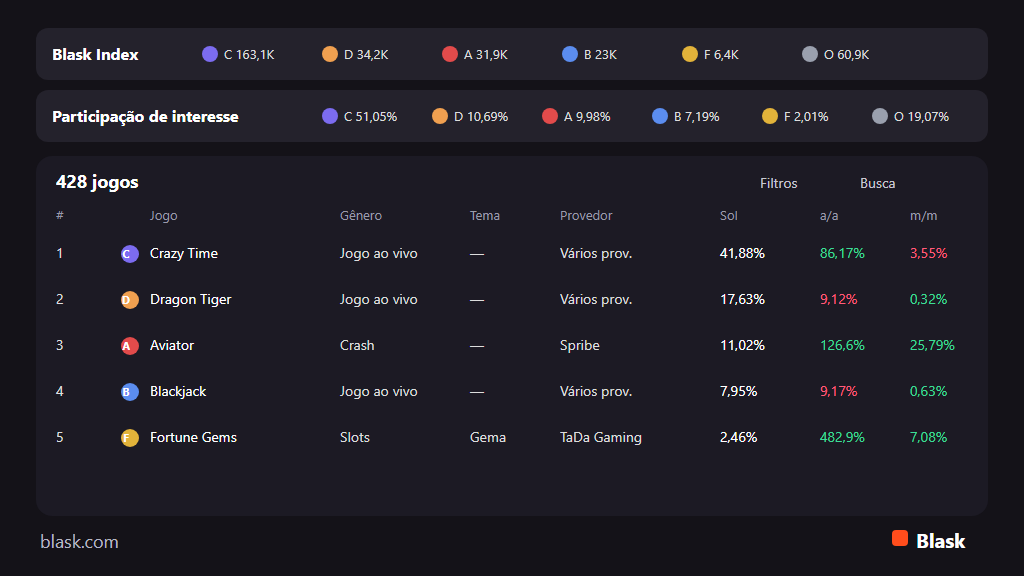The width and height of the screenshot is (1024, 576).
Task: Open the Busca search option
Action: click(x=877, y=184)
